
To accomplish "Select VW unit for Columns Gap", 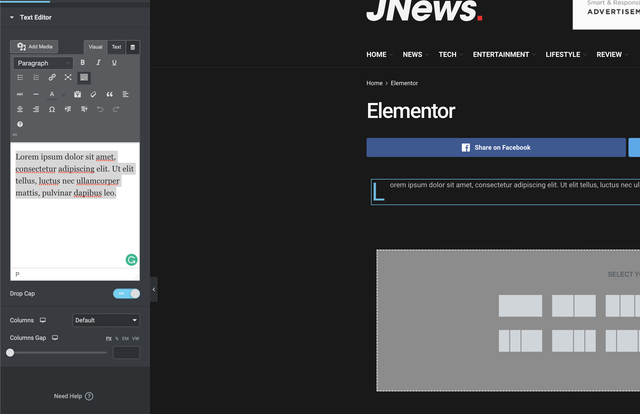I will pyautogui.click(x=136, y=338).
